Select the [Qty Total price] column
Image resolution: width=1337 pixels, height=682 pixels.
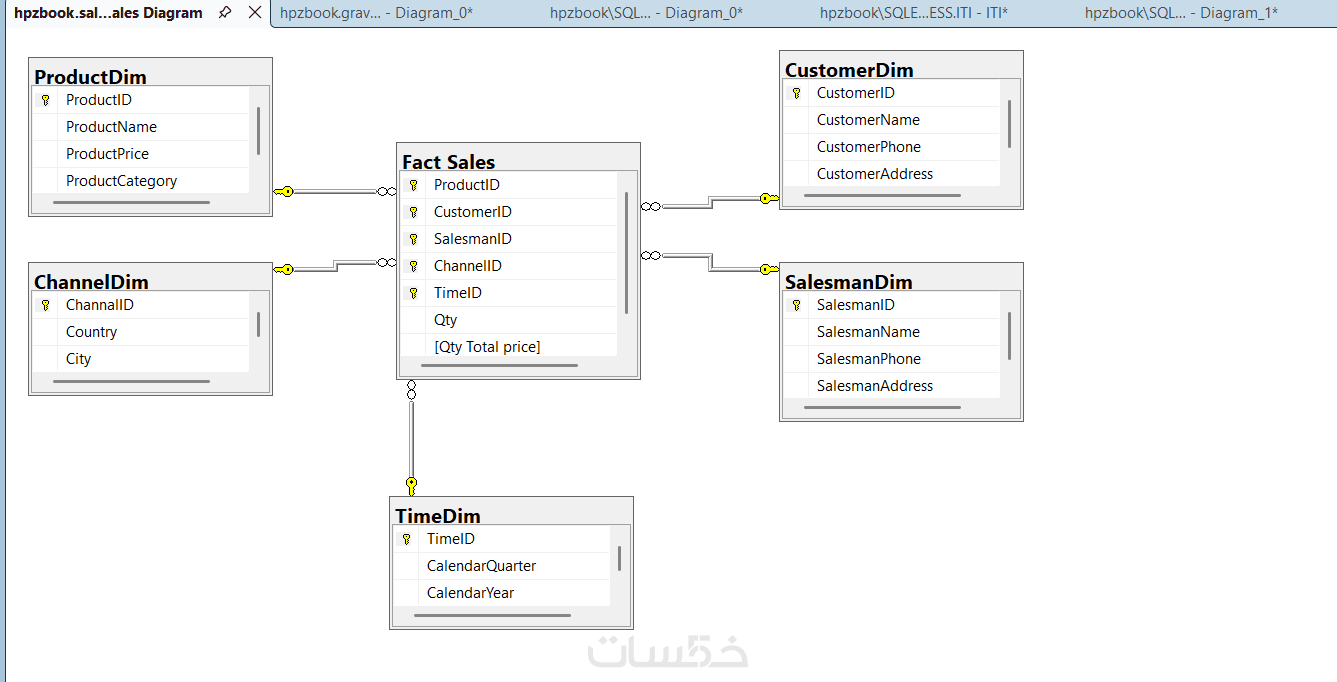tap(509, 347)
